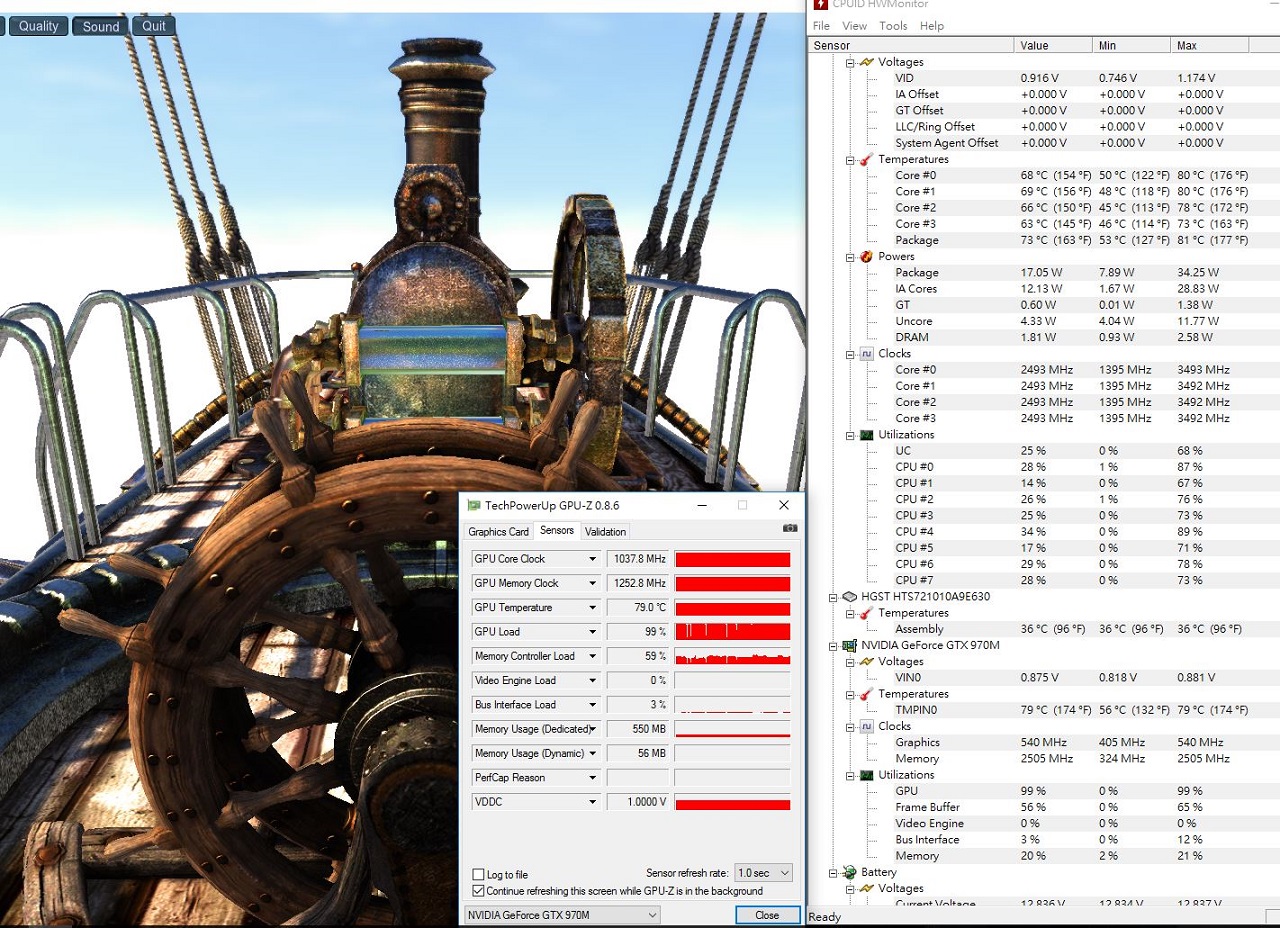
Task: Click the Voltages icon above VID
Action: (866, 62)
